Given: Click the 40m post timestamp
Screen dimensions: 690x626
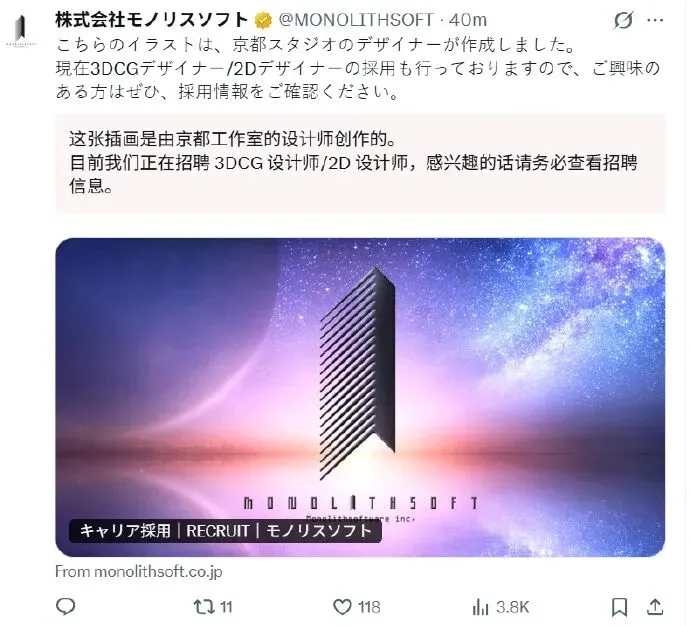Looking at the screenshot, I should [x=467, y=20].
